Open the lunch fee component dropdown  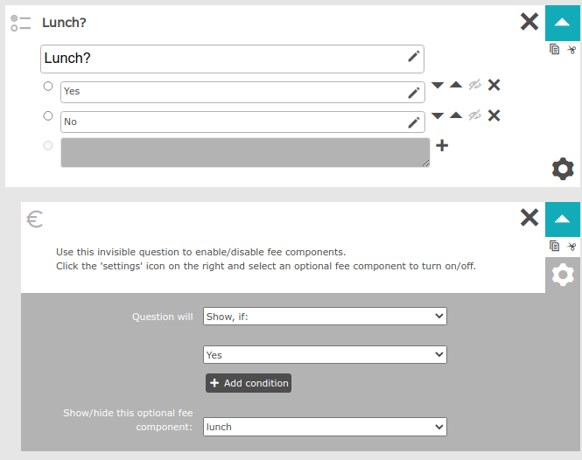pos(325,427)
